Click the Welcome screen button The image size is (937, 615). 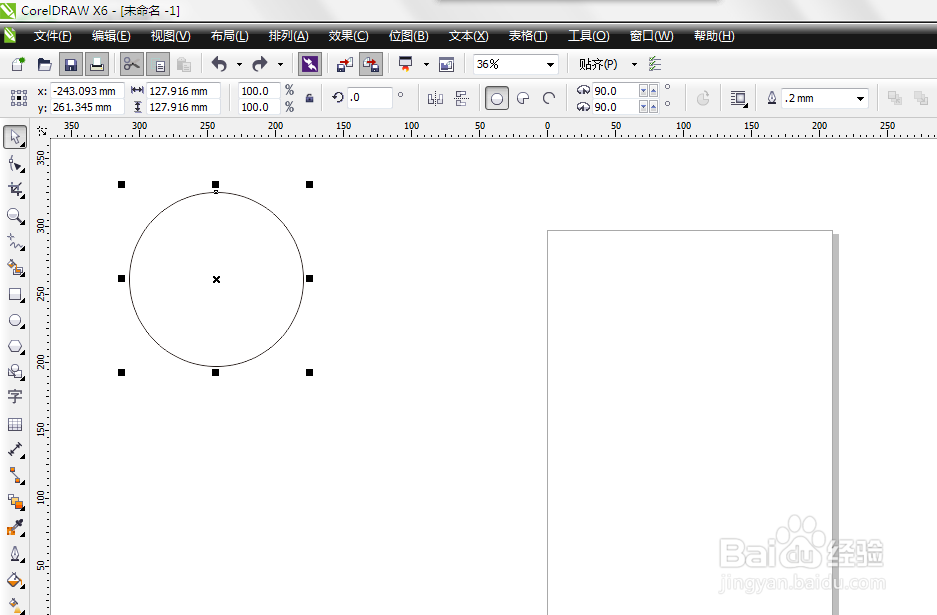click(446, 64)
